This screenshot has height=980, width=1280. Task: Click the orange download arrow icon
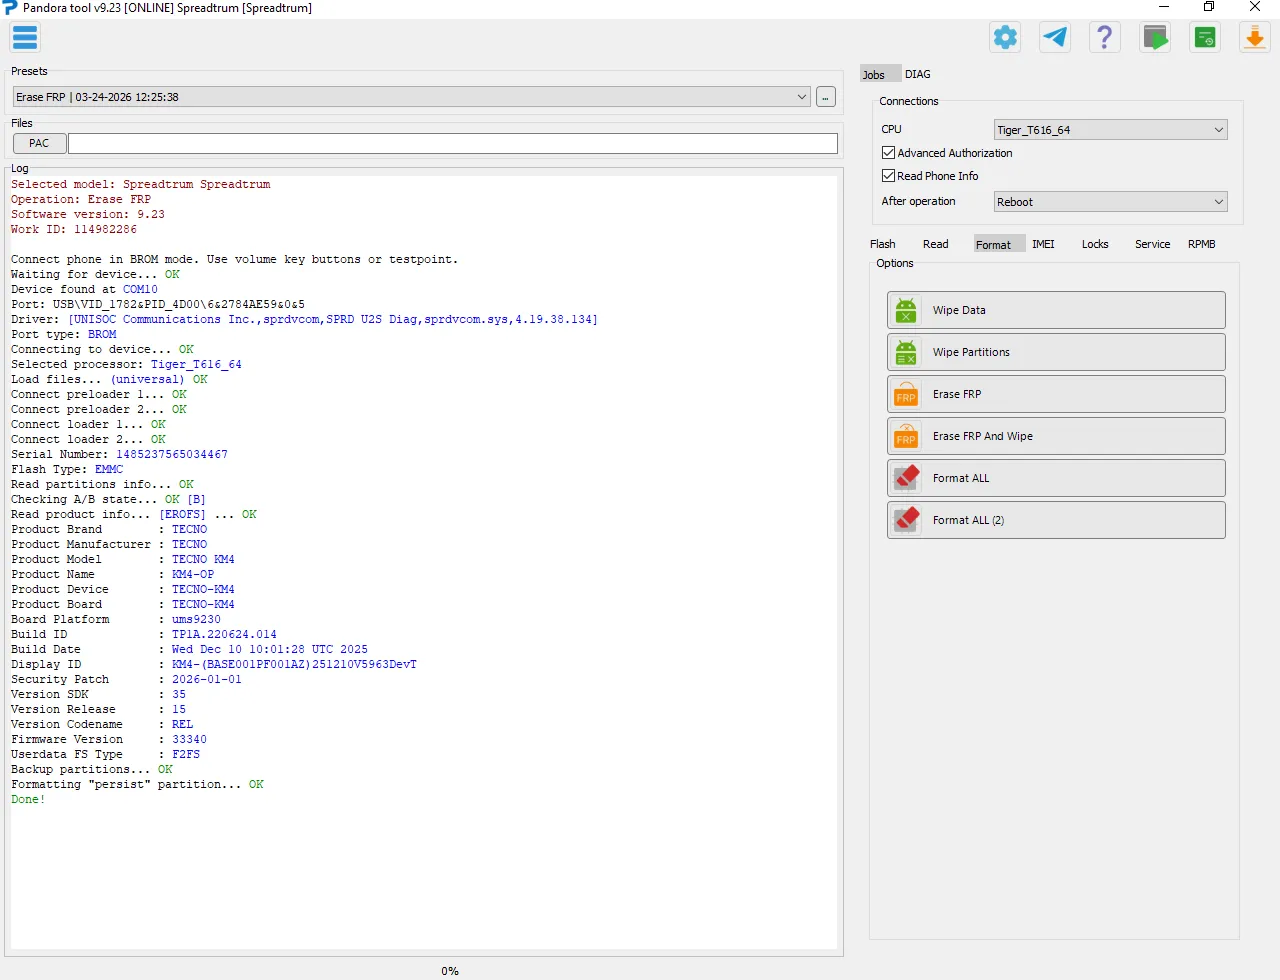[x=1254, y=38]
